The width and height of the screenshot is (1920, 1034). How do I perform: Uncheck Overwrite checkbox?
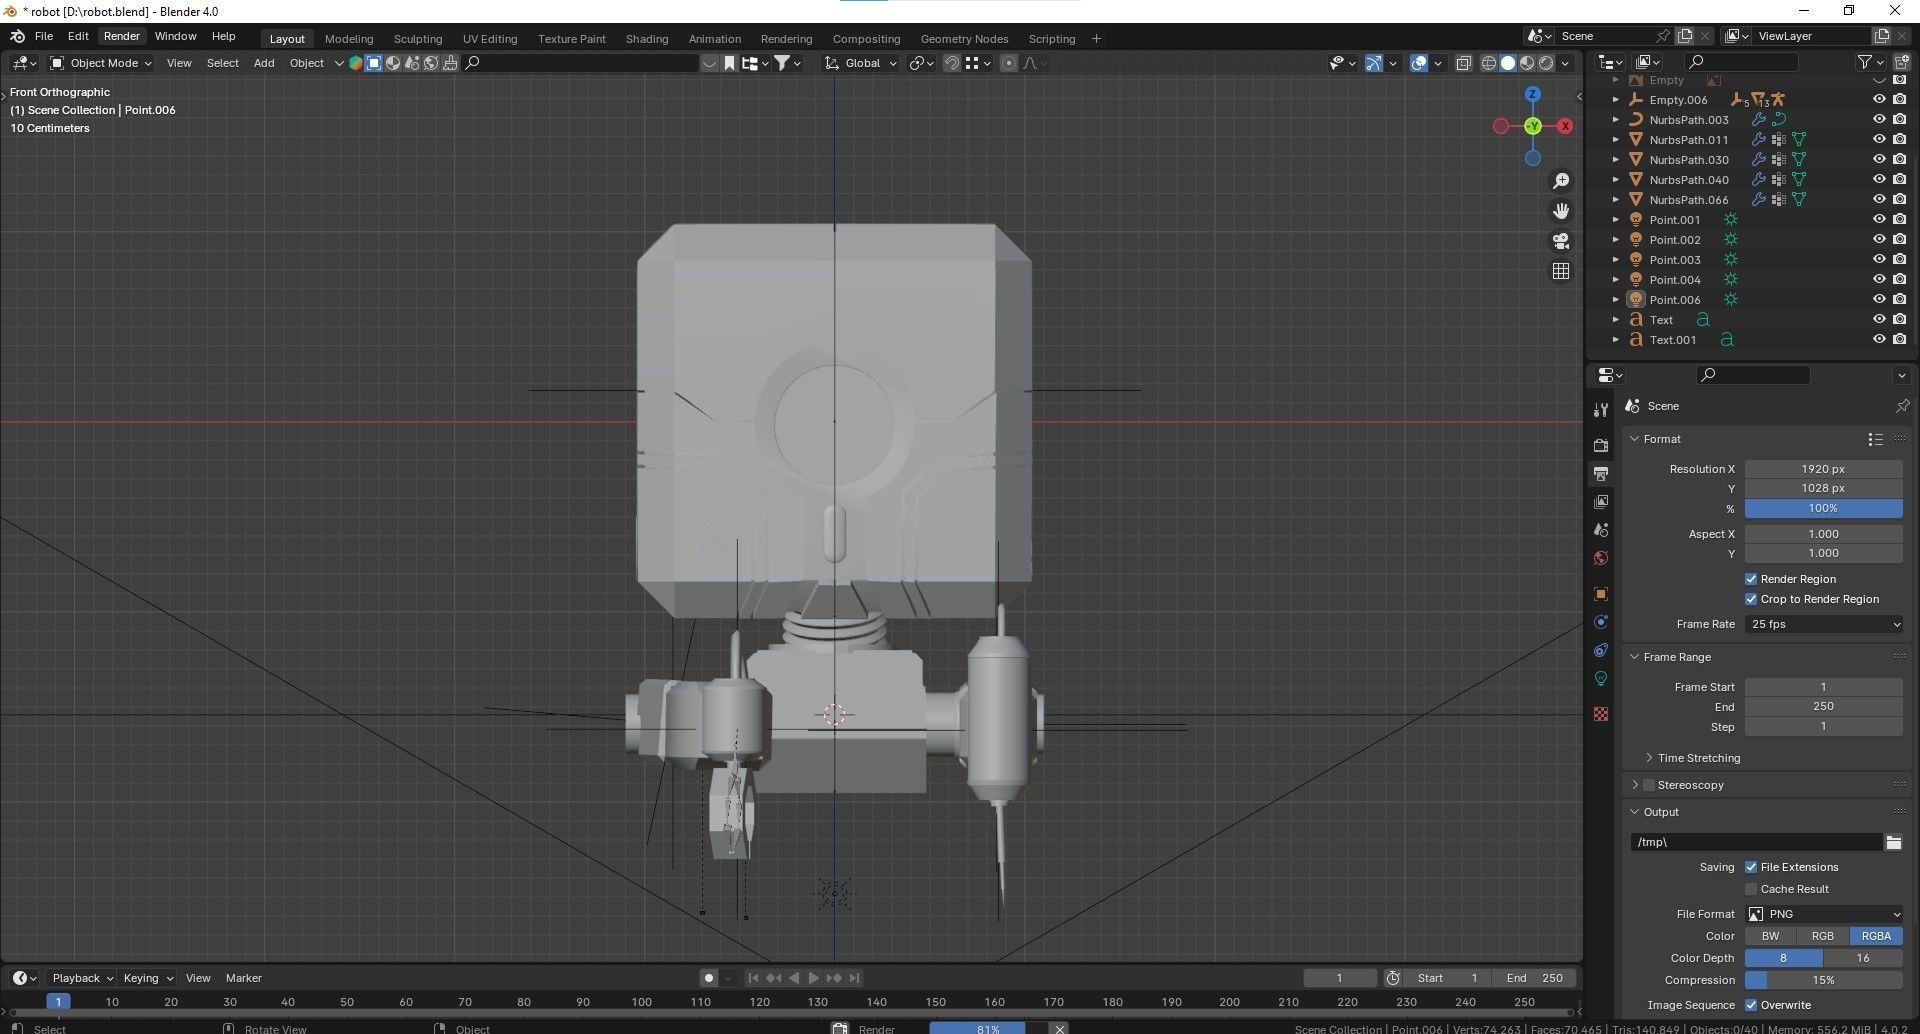pos(1751,1005)
